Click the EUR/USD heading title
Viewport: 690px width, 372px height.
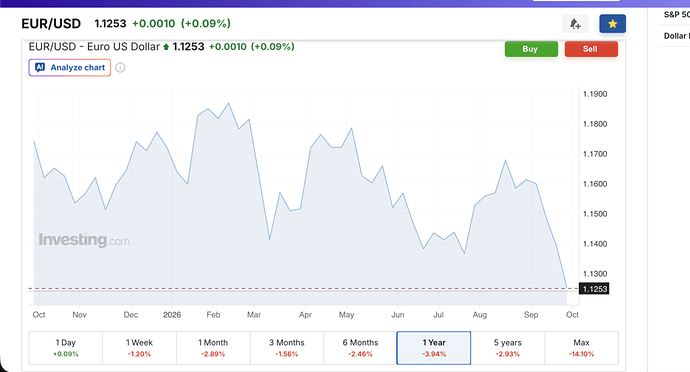click(51, 23)
